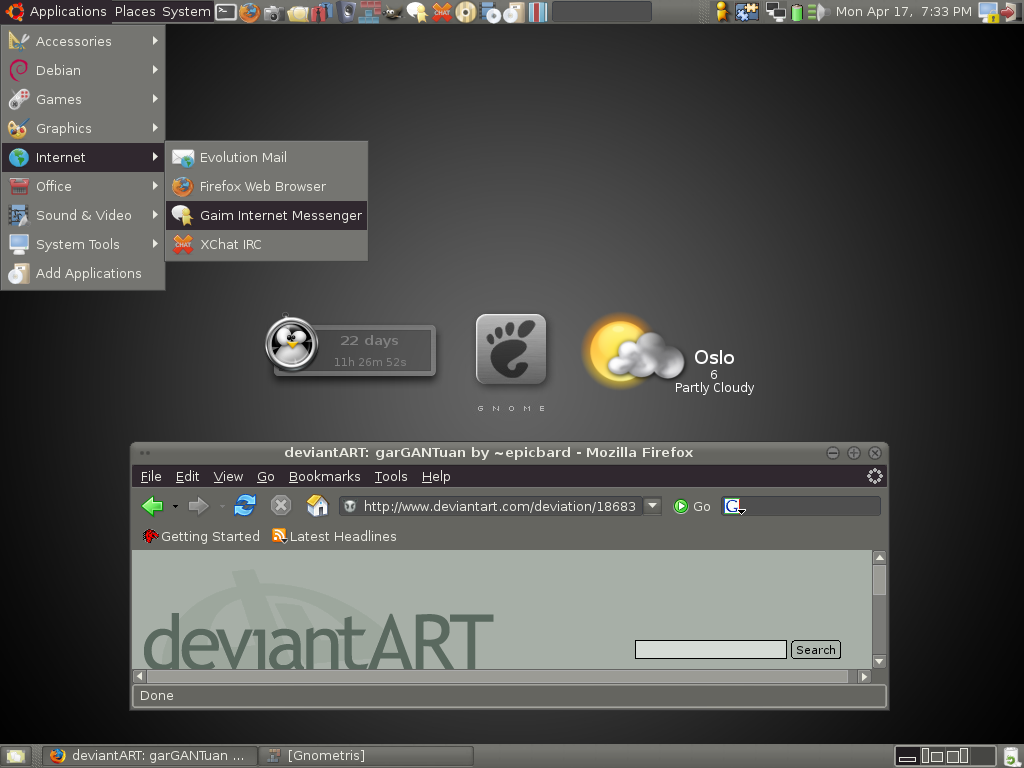The height and width of the screenshot is (768, 1024).
Task: Expand the Office submenu
Action: 83,186
